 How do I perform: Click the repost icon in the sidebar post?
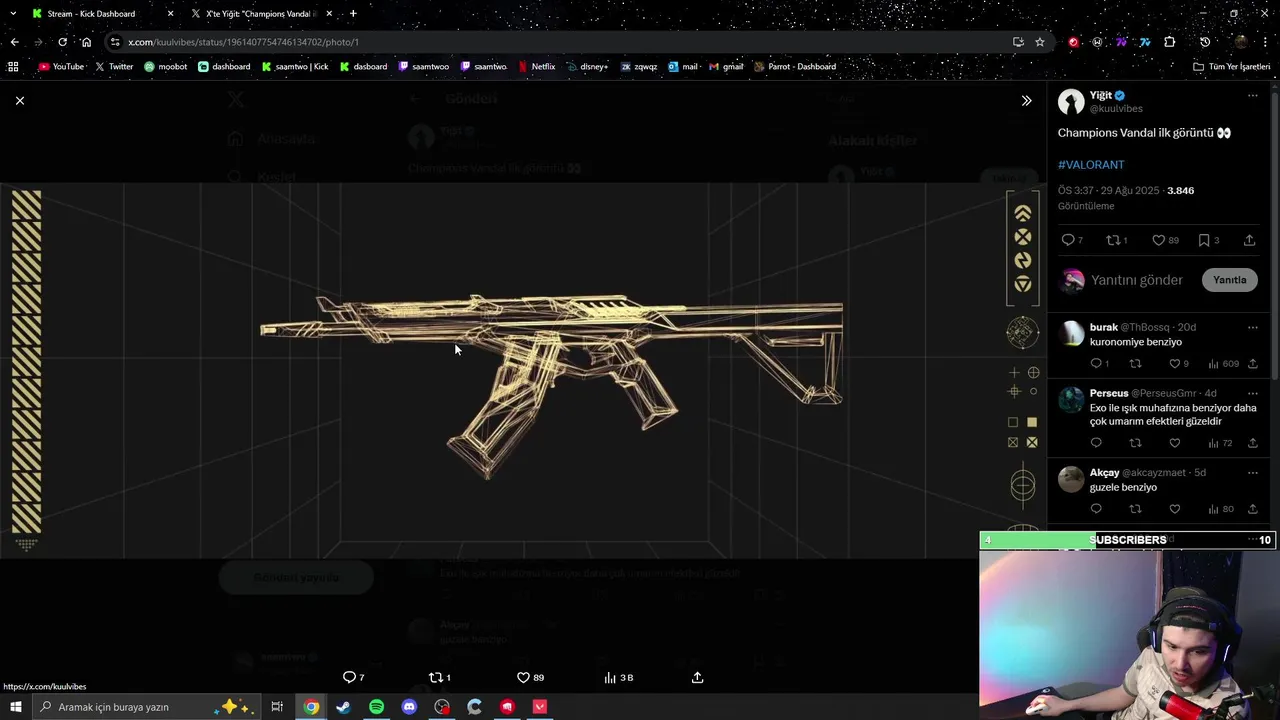point(1112,240)
